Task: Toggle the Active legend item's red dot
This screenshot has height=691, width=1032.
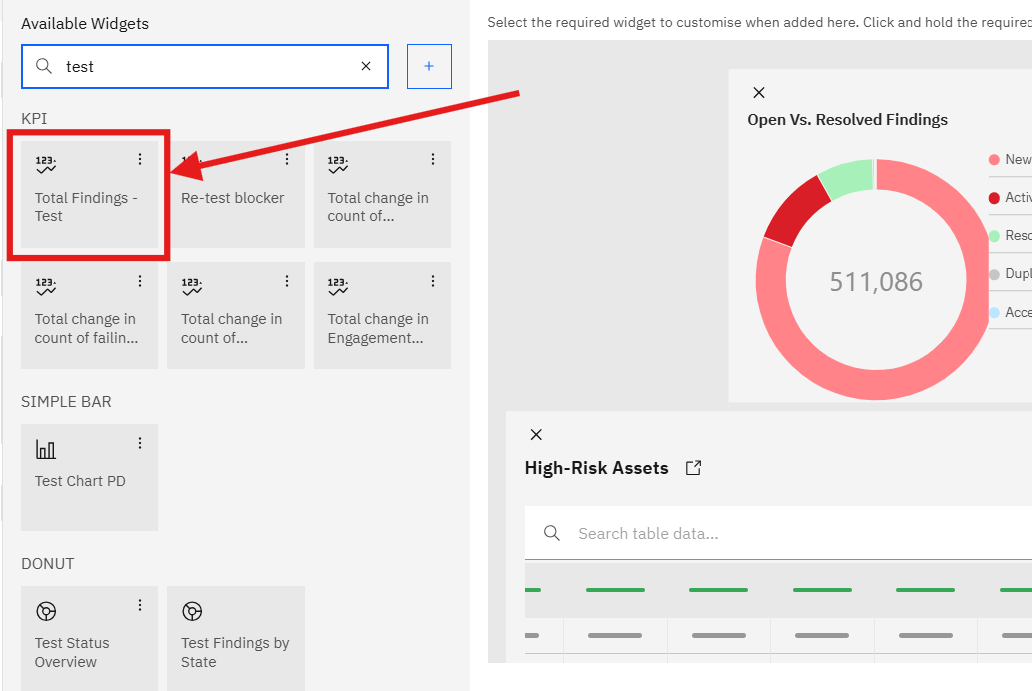Action: click(x=994, y=197)
